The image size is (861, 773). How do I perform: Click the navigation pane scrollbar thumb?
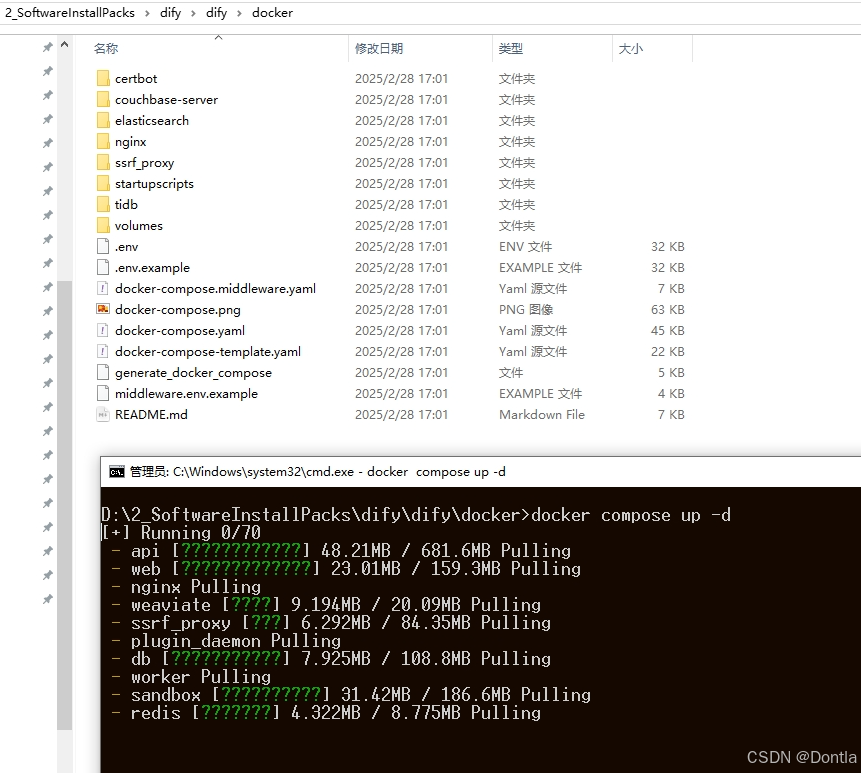pos(65,505)
